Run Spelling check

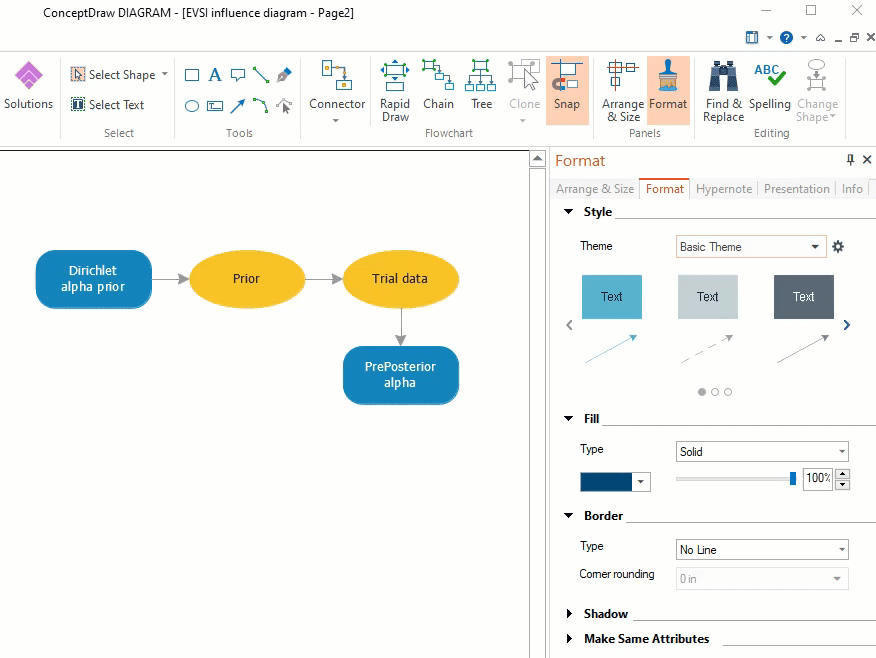click(770, 85)
